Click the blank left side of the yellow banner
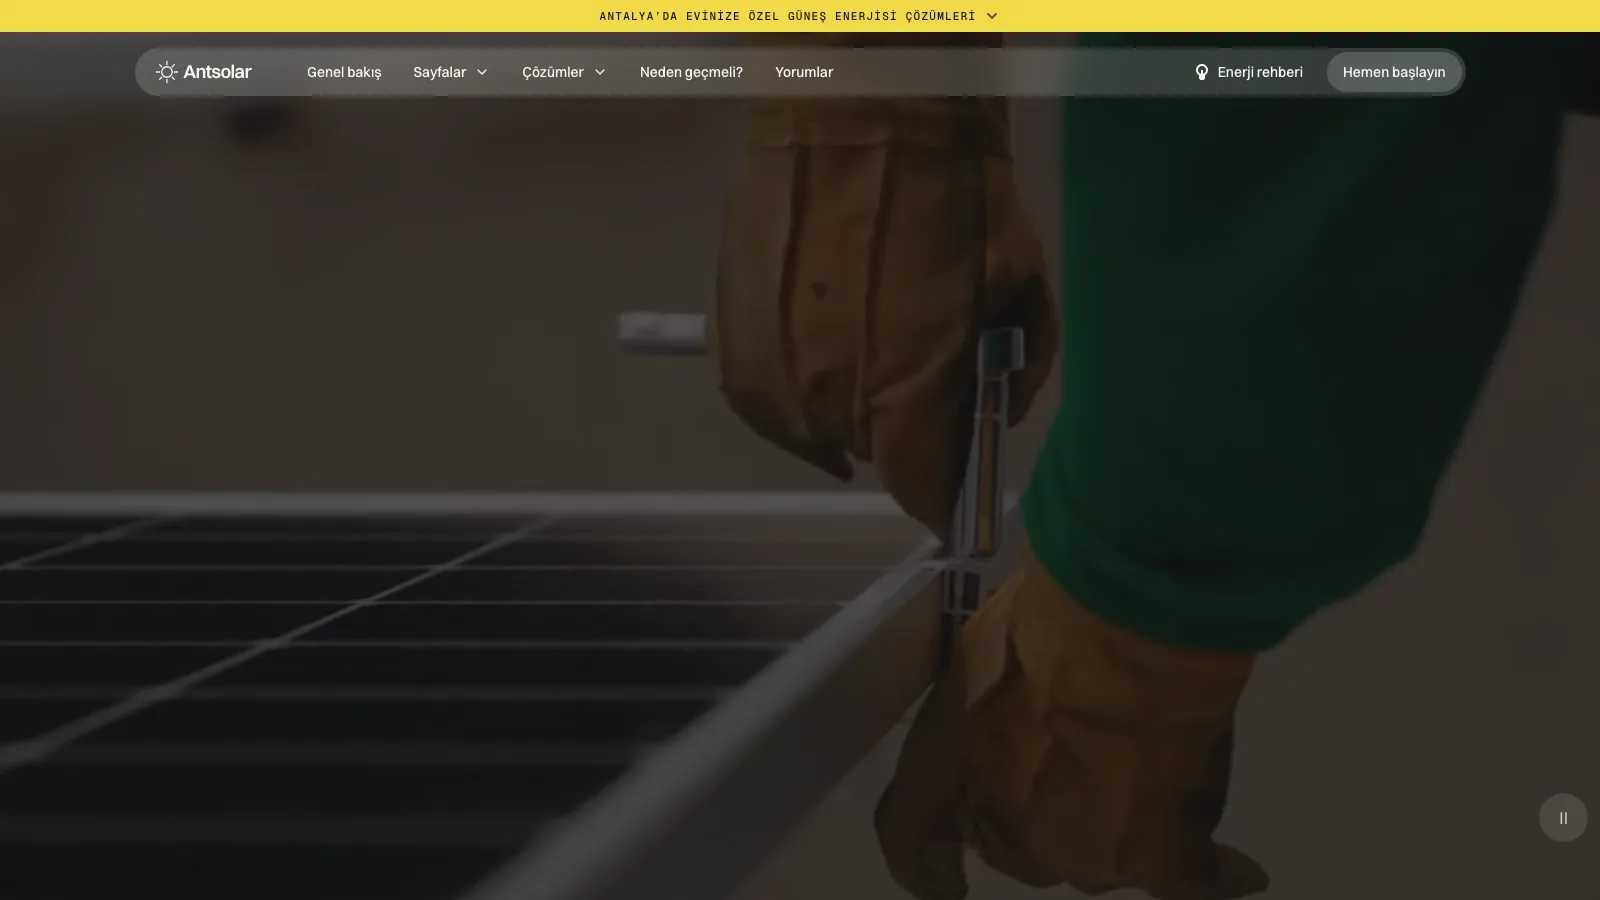This screenshot has height=900, width=1600. tap(300, 16)
